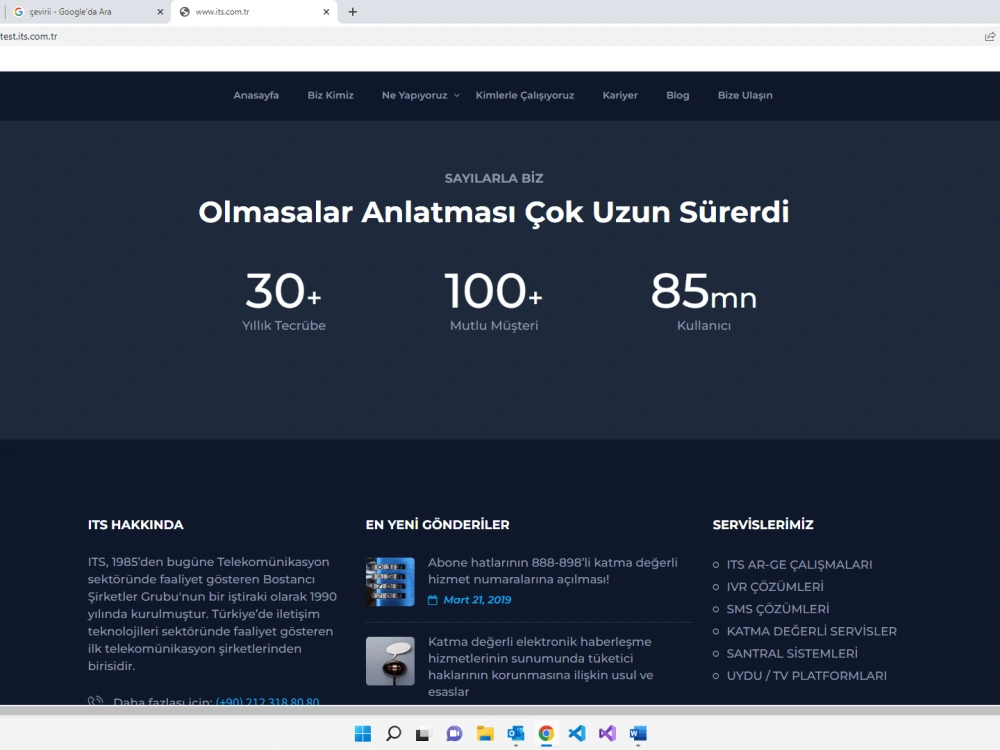Open Windows Start menu
The height and width of the screenshot is (750, 1000).
point(363,733)
